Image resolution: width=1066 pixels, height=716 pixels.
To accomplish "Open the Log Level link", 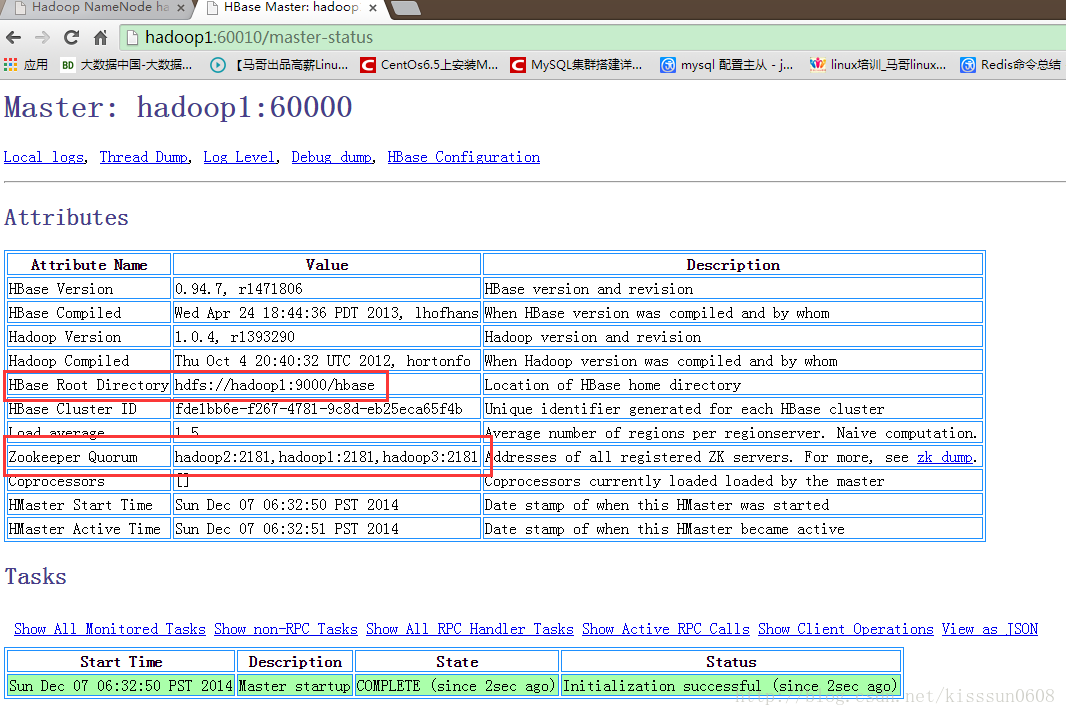I will 239,157.
